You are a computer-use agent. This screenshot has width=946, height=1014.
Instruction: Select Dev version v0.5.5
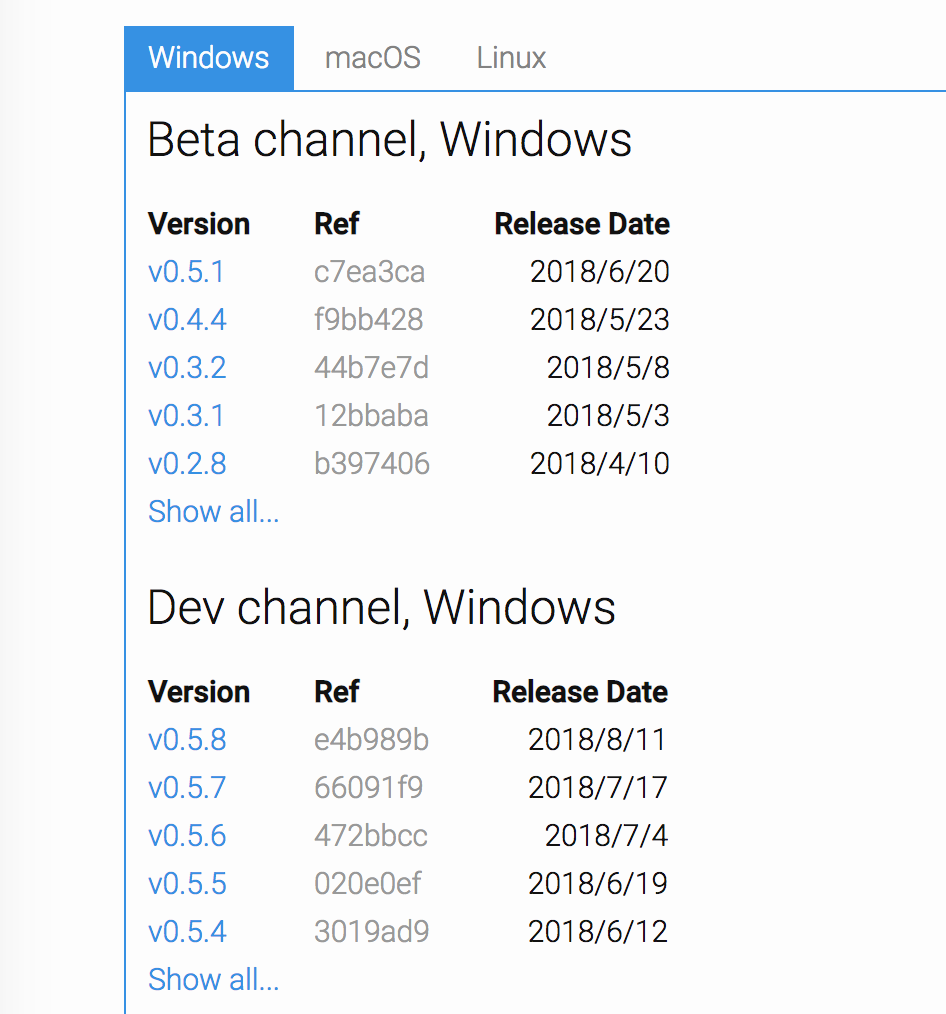pyautogui.click(x=187, y=884)
